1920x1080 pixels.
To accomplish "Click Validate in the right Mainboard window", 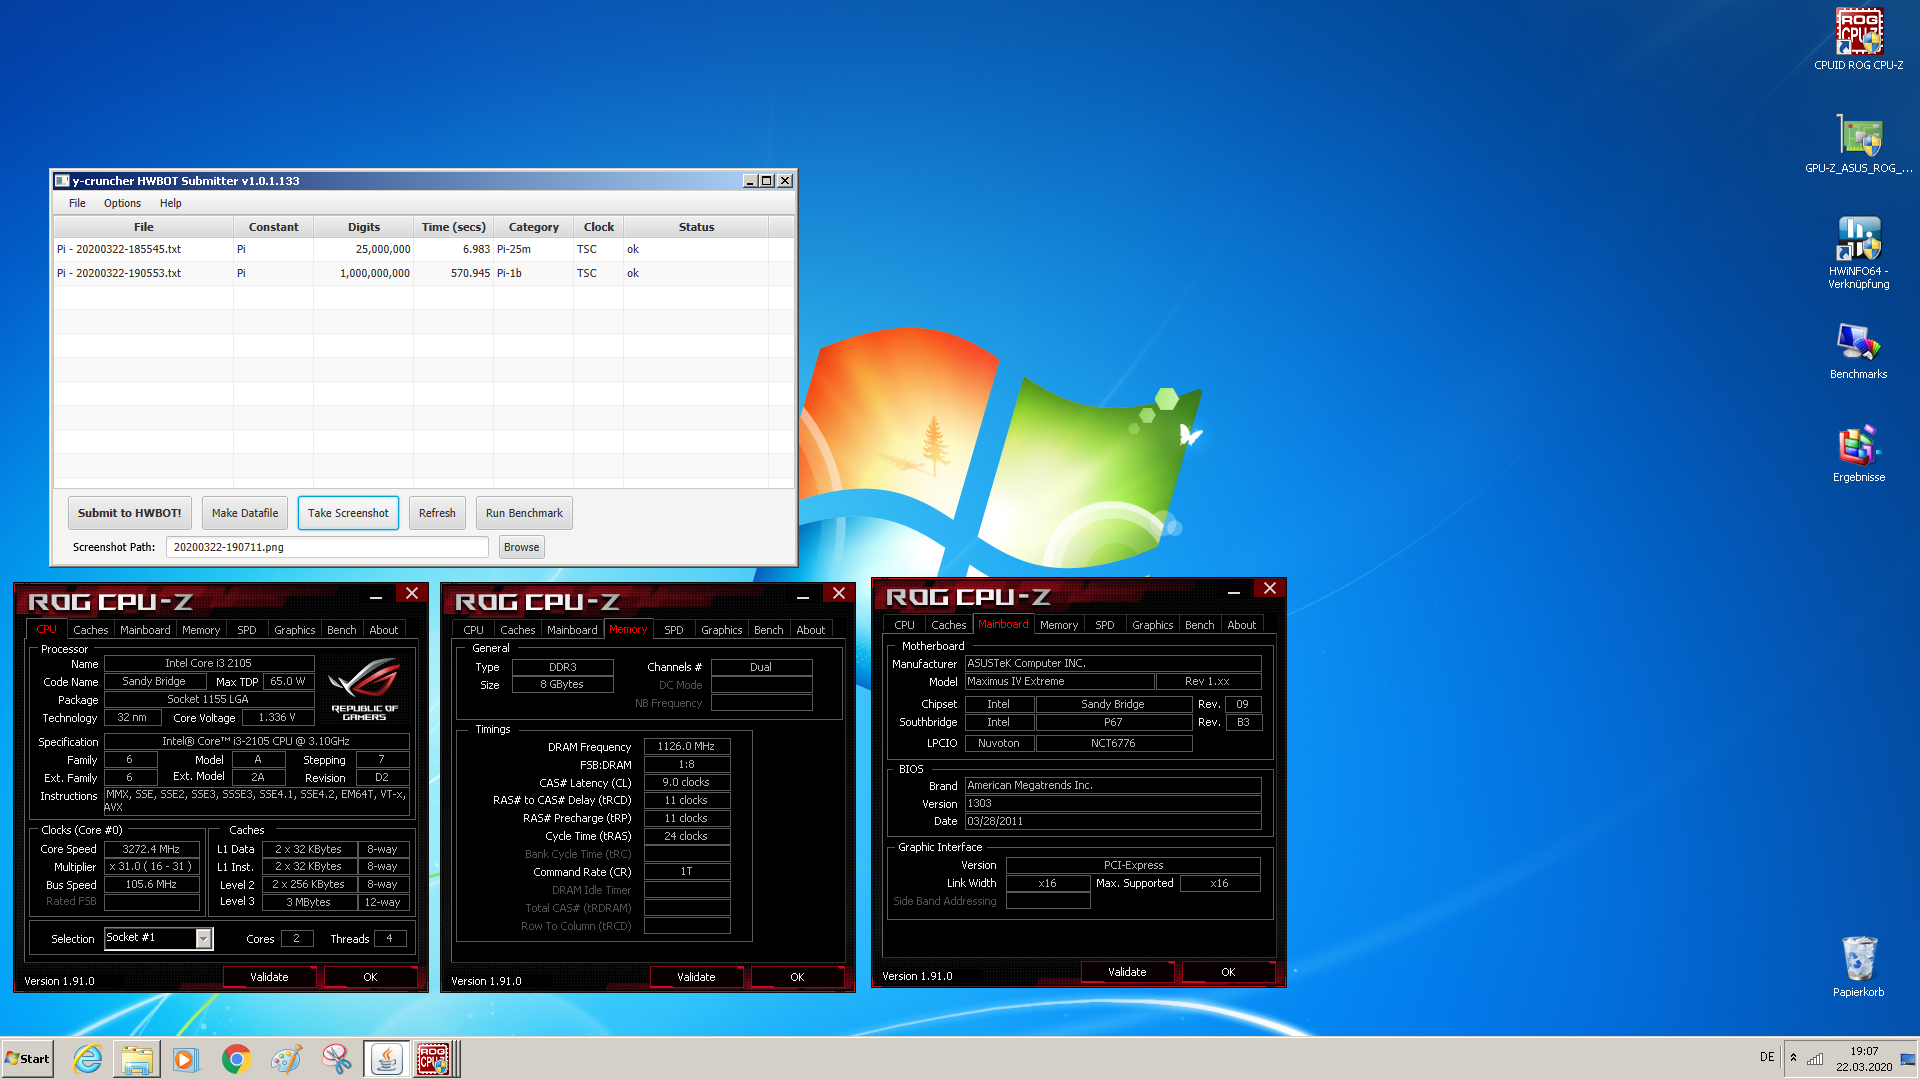I will point(1127,972).
